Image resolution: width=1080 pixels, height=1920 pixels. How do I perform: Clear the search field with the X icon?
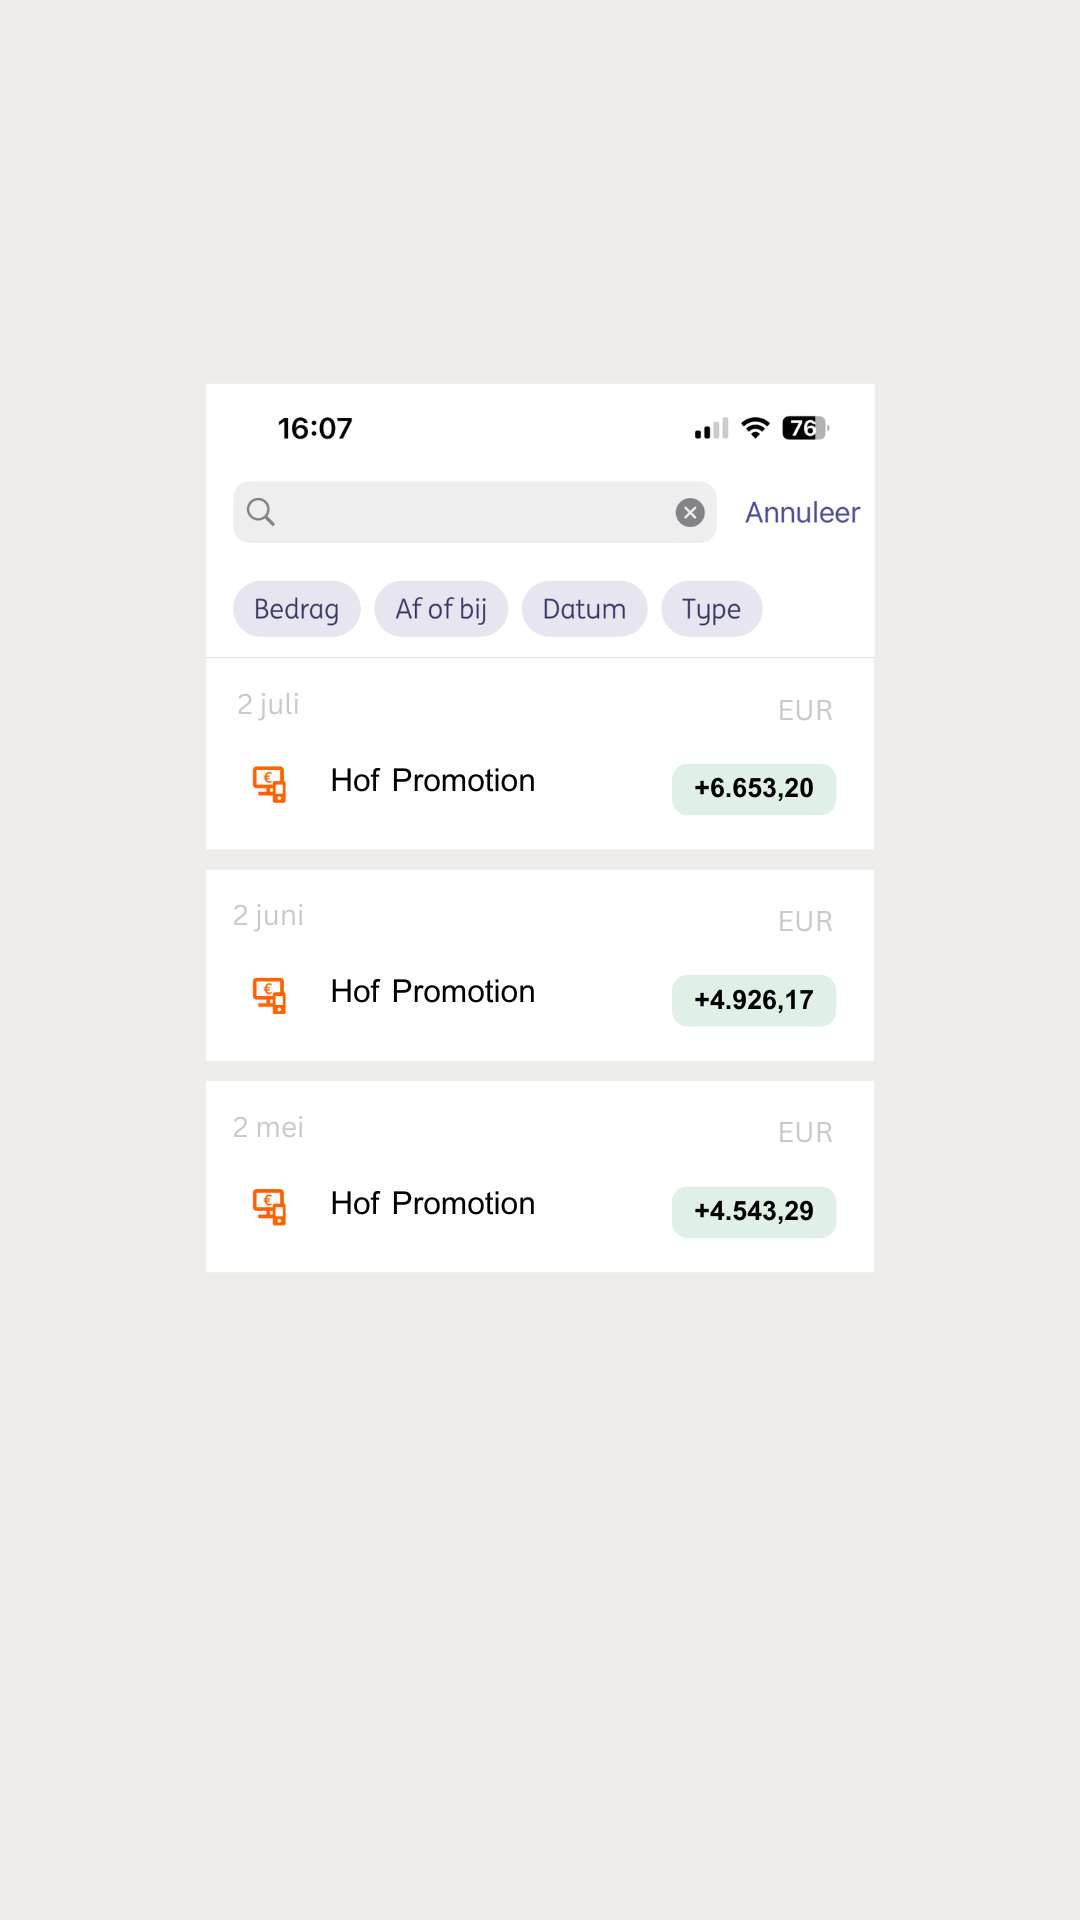[690, 512]
